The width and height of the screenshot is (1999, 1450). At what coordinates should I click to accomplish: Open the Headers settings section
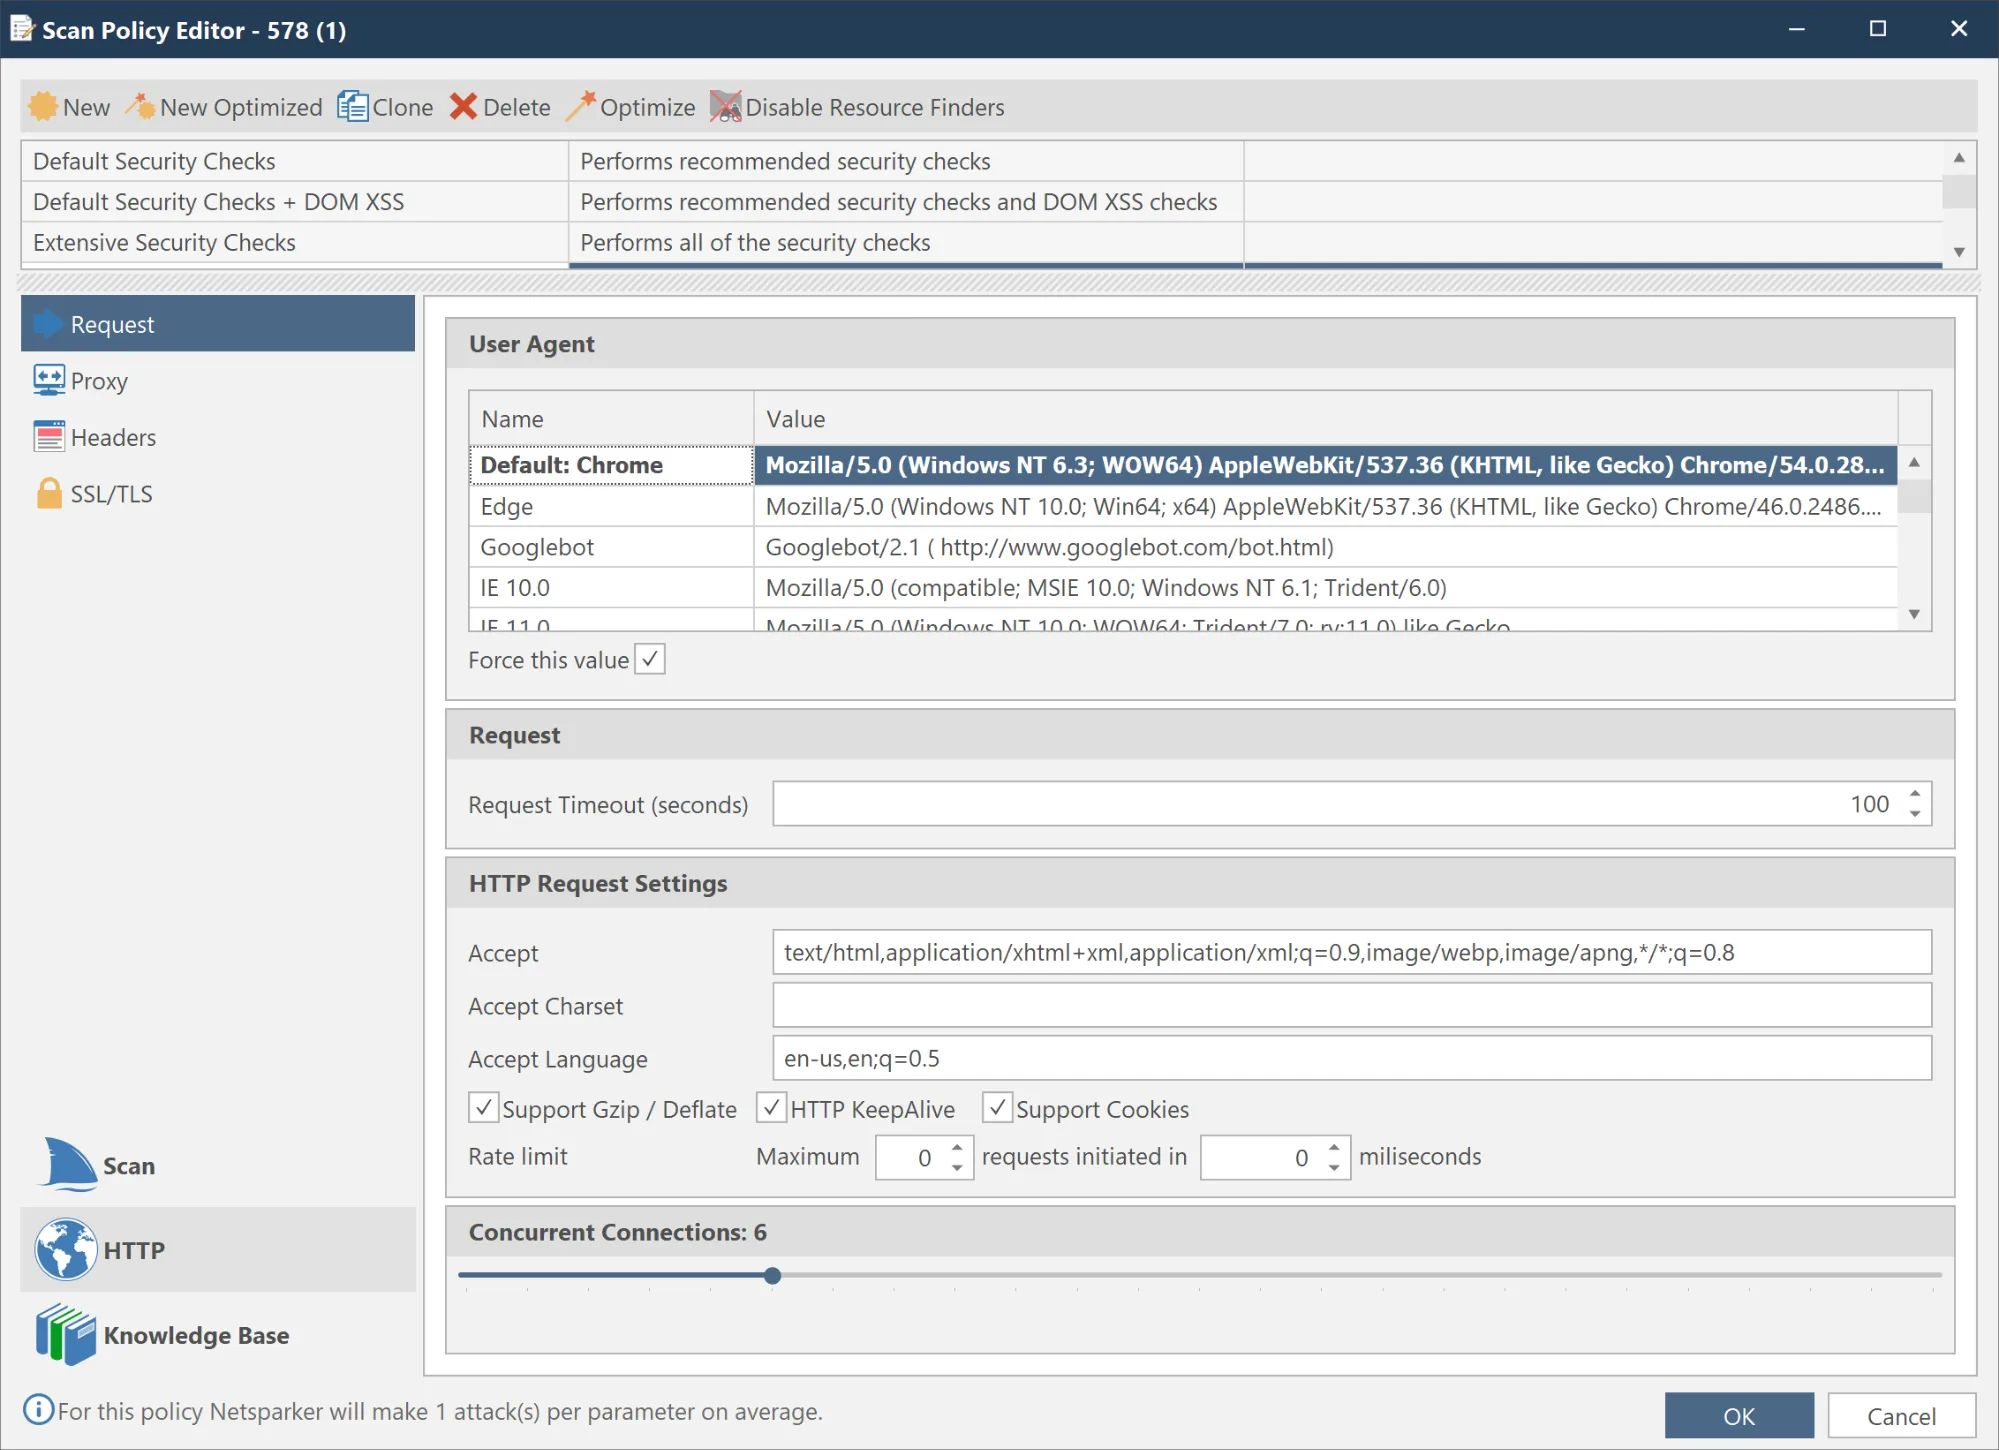point(112,438)
